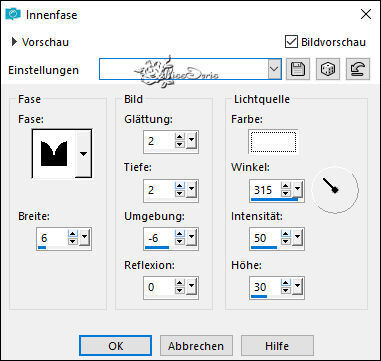Cancel the dialog with Abbrechen

click(x=196, y=346)
